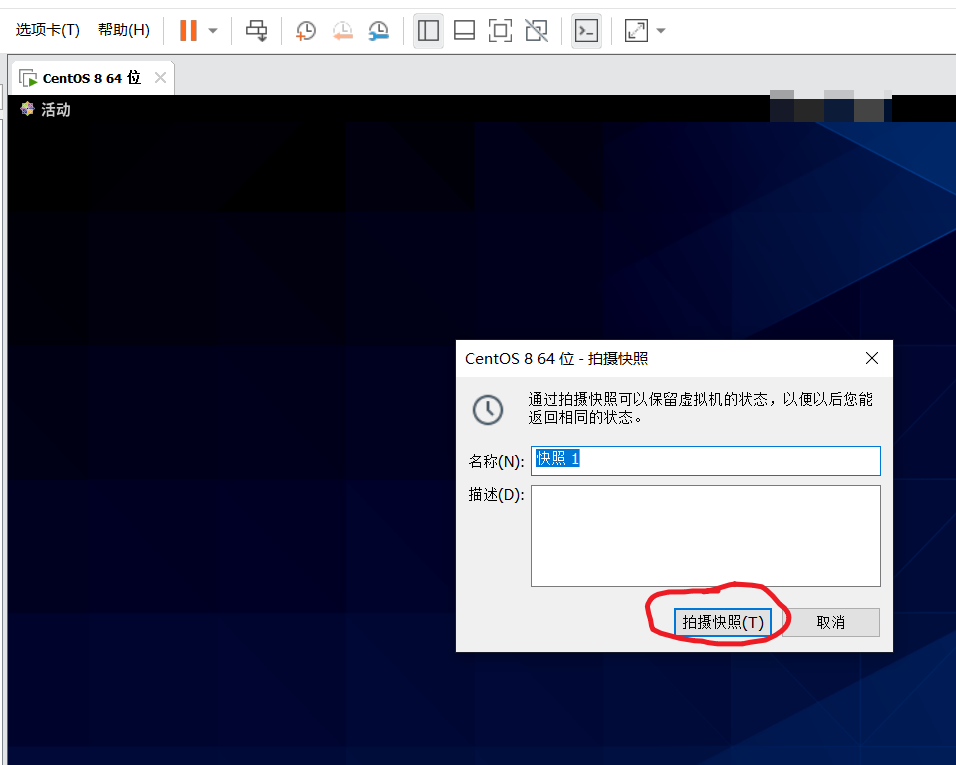Click the VM tab icon beside CentOS 8
The width and height of the screenshot is (956, 765).
click(28, 78)
